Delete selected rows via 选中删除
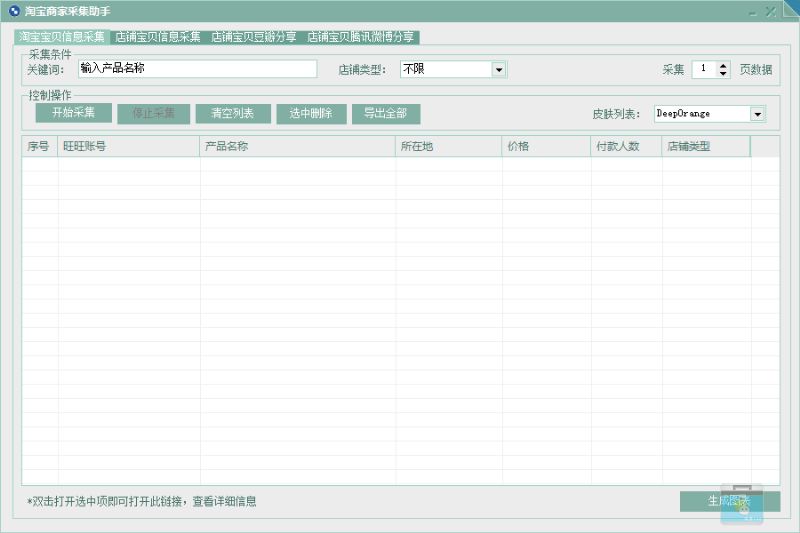800x533 pixels. coord(311,113)
